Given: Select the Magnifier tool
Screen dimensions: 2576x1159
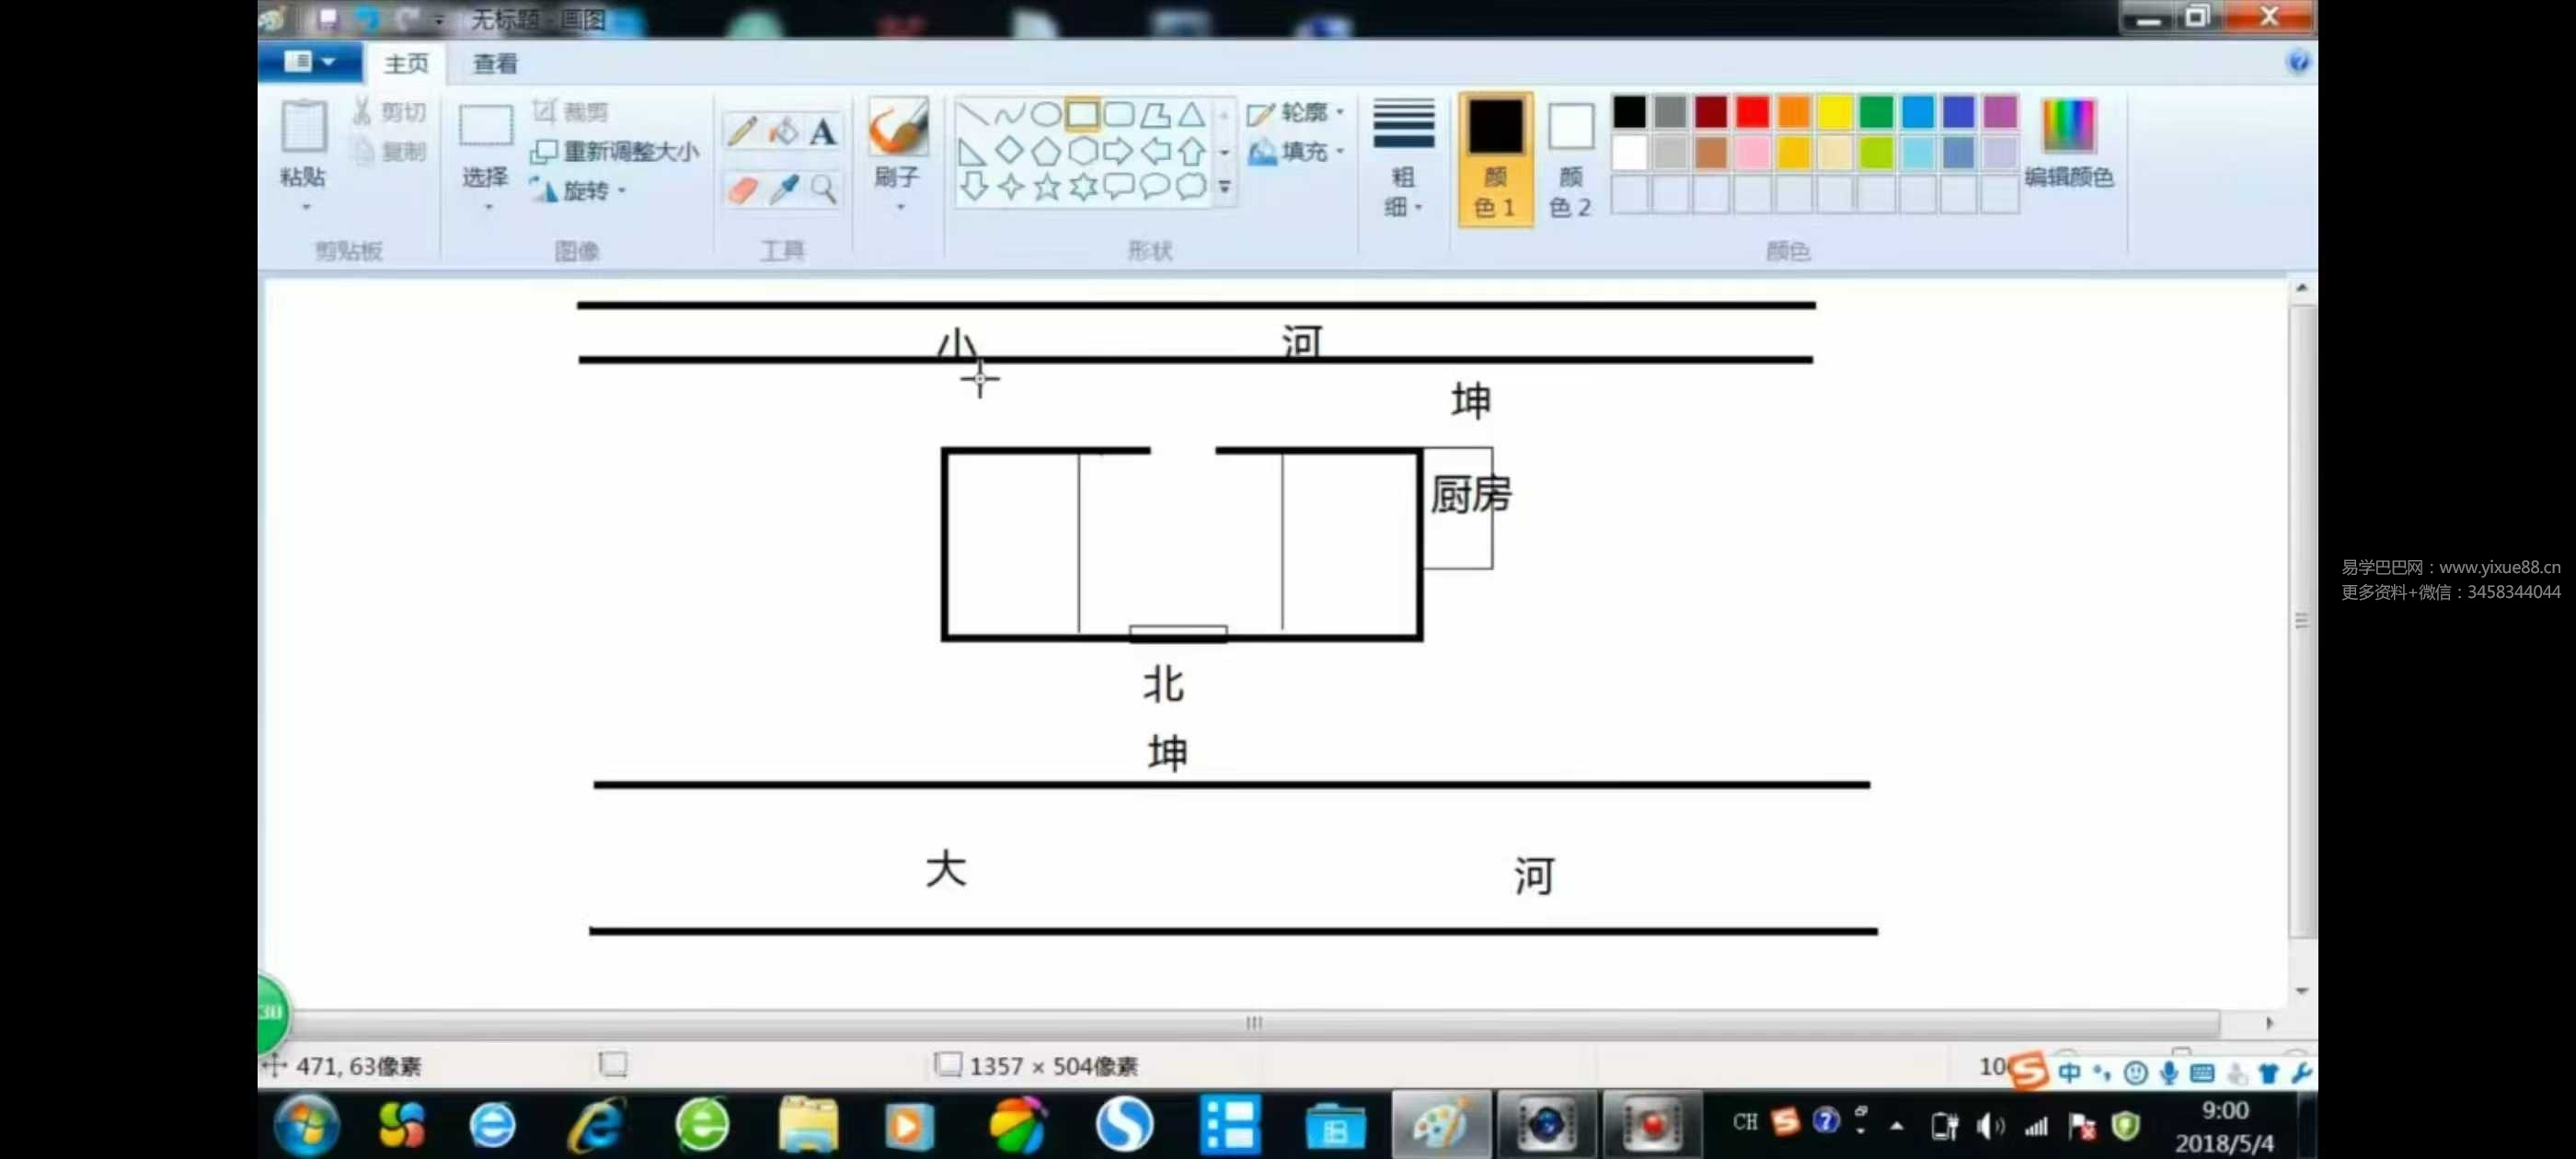Looking at the screenshot, I should 823,189.
